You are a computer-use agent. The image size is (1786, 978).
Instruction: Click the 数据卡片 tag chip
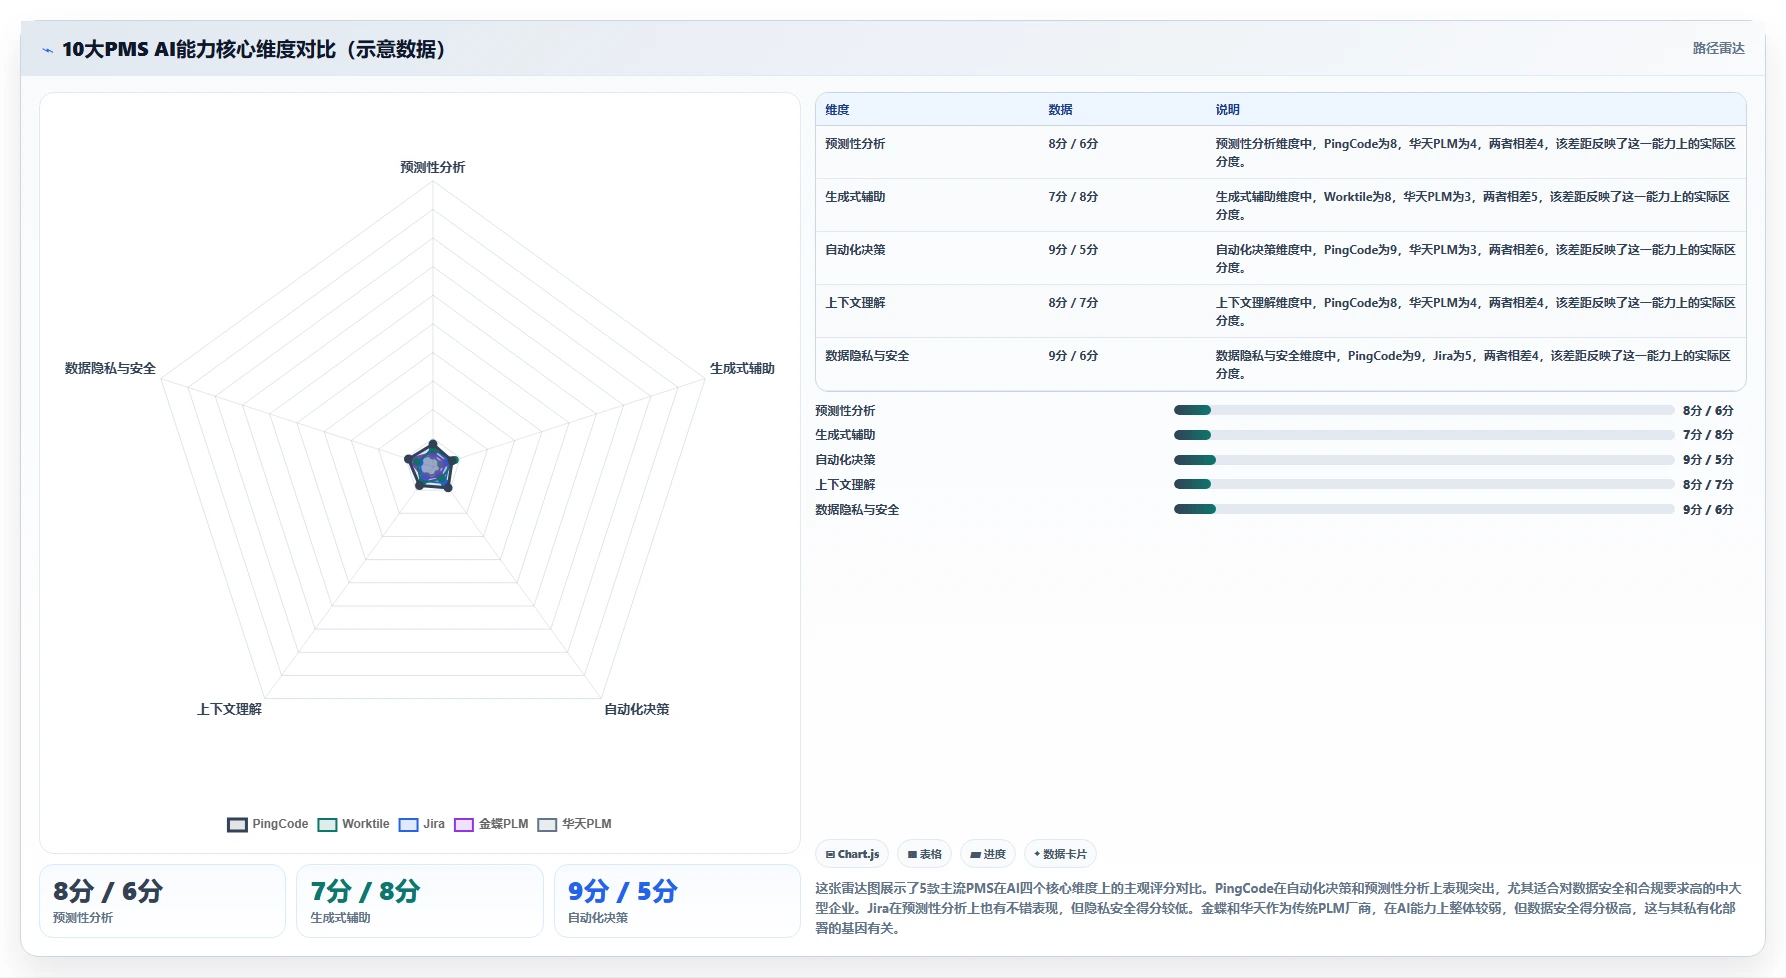[1060, 854]
